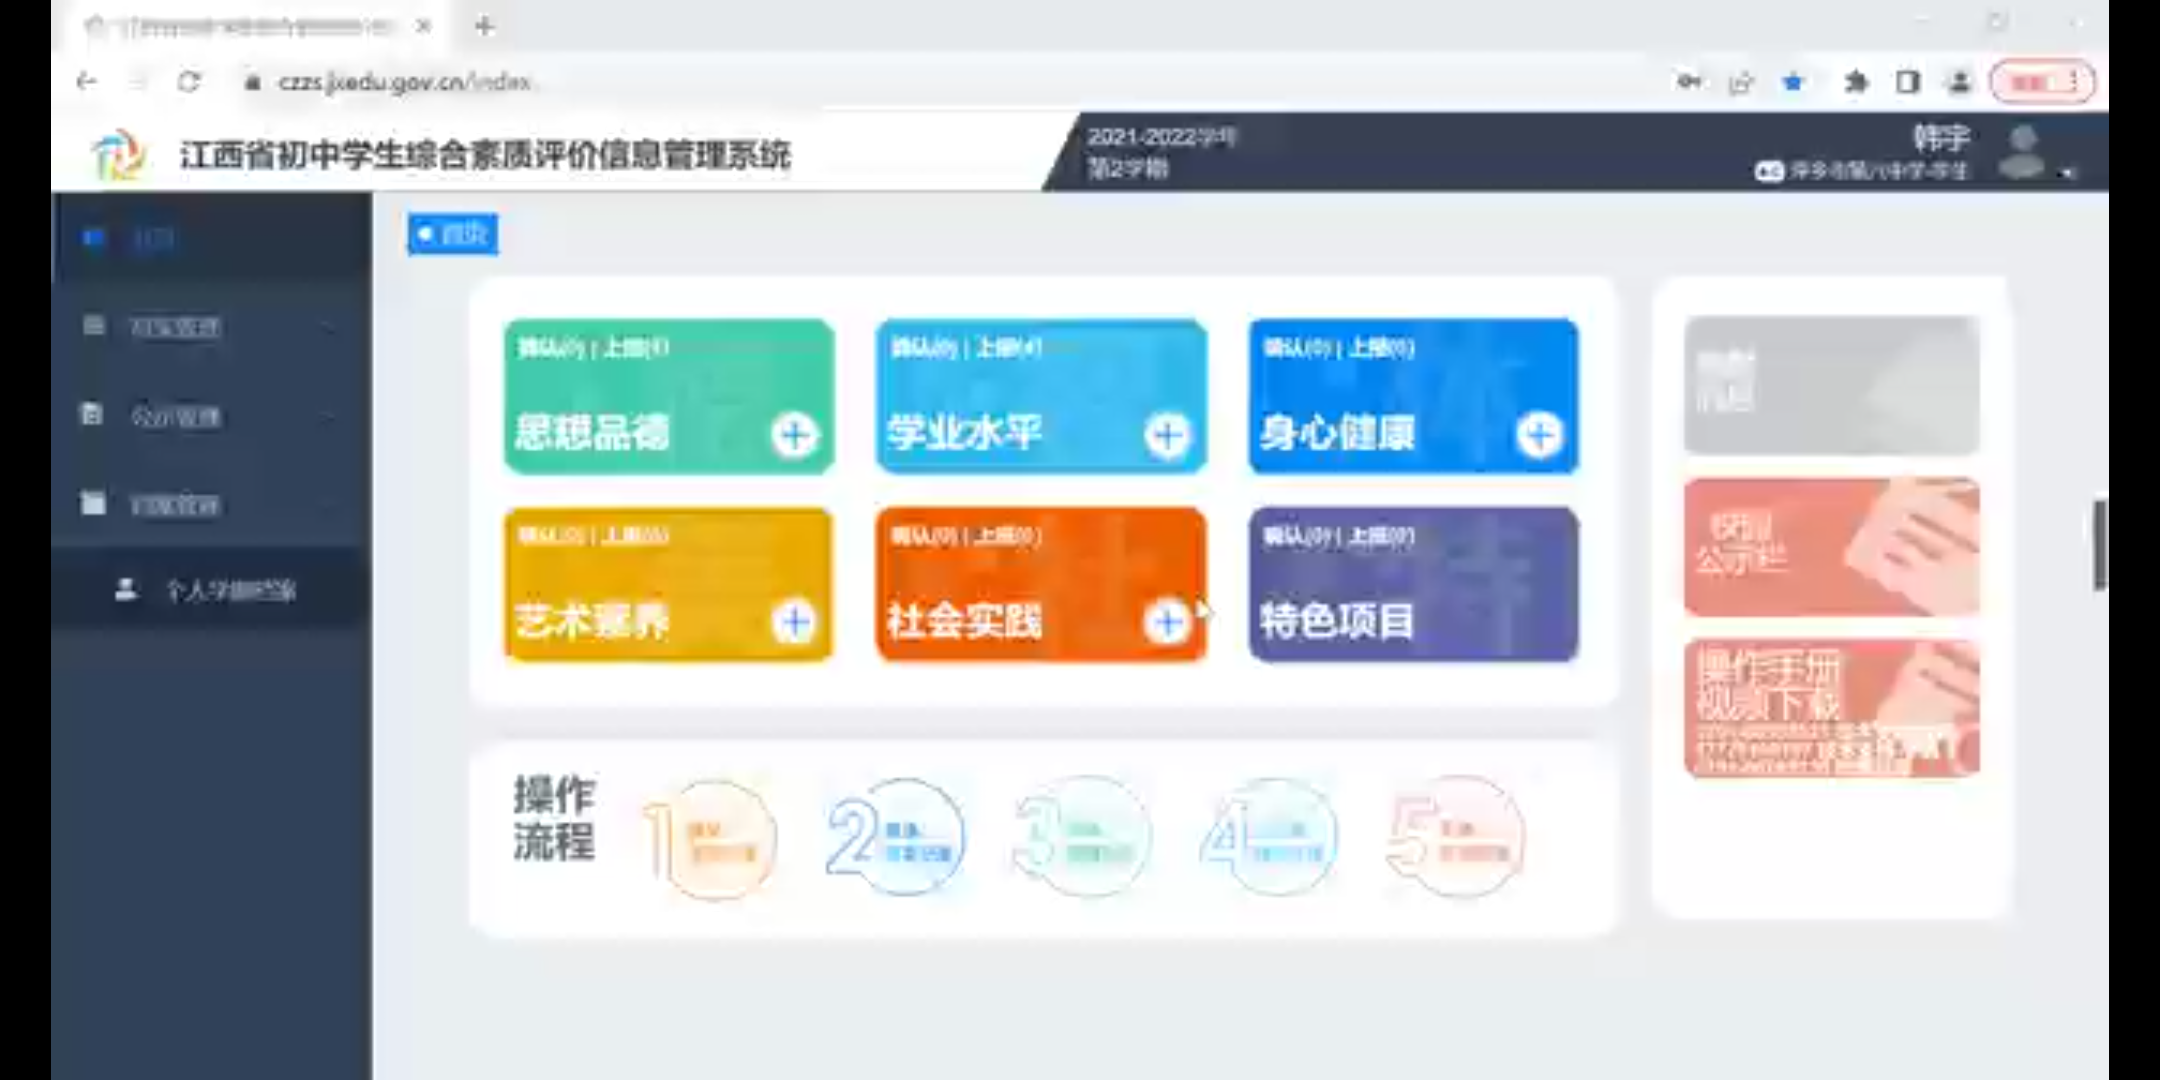
Task: Open the 个人学期档案 sidebar submenu item
Action: pyautogui.click(x=211, y=590)
